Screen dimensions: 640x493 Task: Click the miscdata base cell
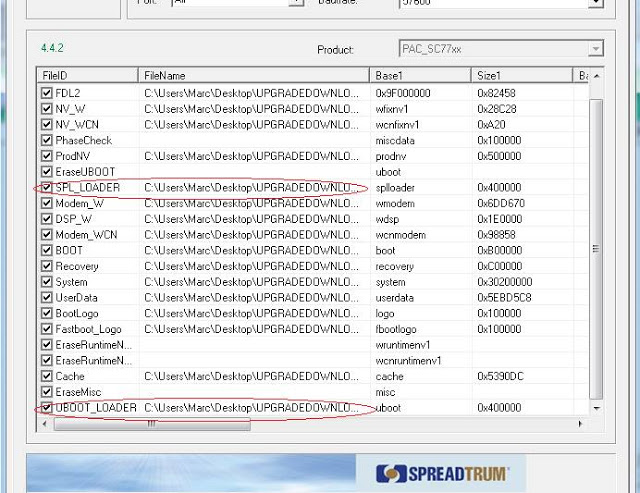pos(395,140)
